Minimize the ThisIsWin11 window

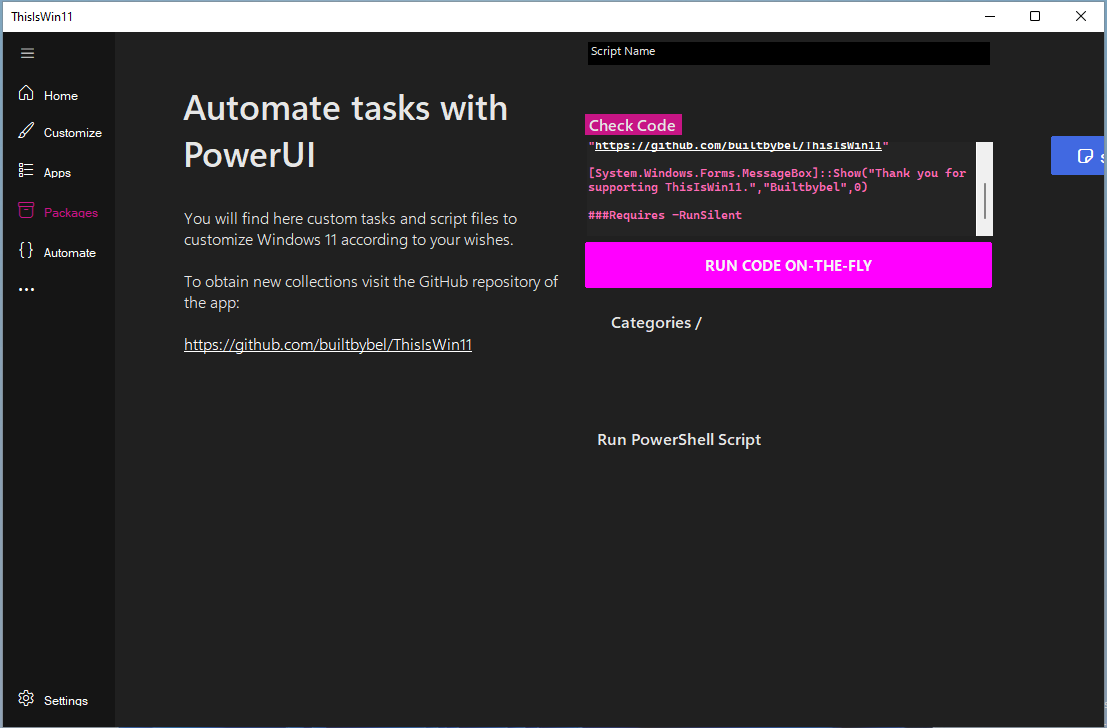click(x=990, y=16)
